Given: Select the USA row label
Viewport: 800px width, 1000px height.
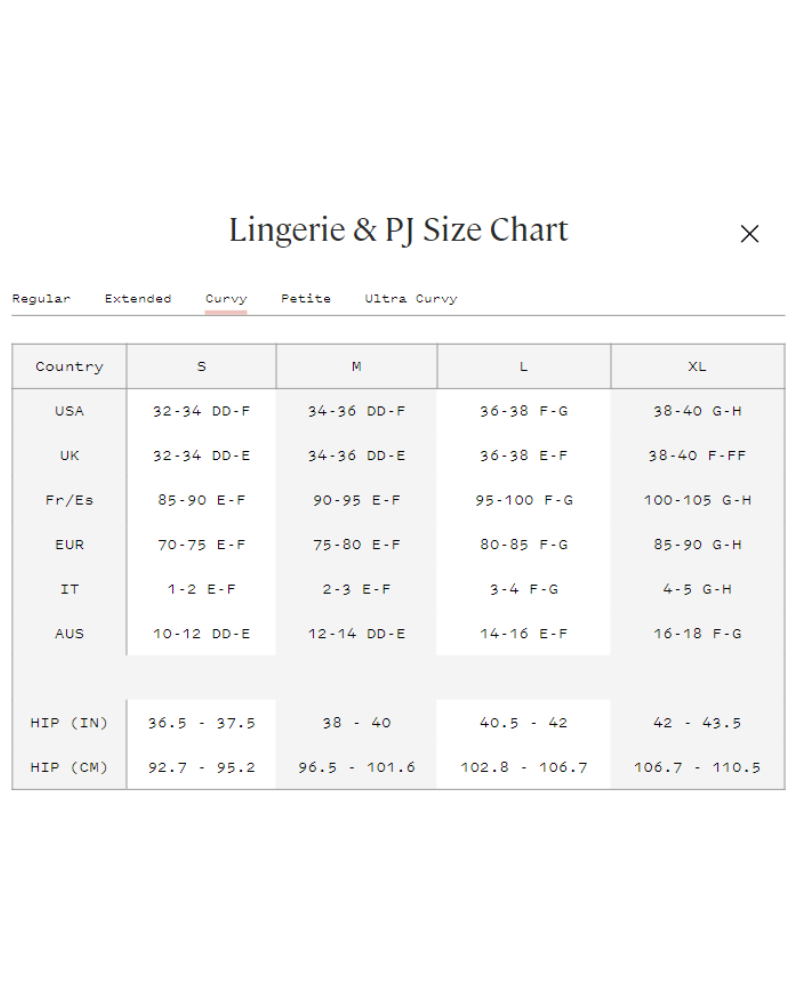Looking at the screenshot, I should tap(69, 411).
